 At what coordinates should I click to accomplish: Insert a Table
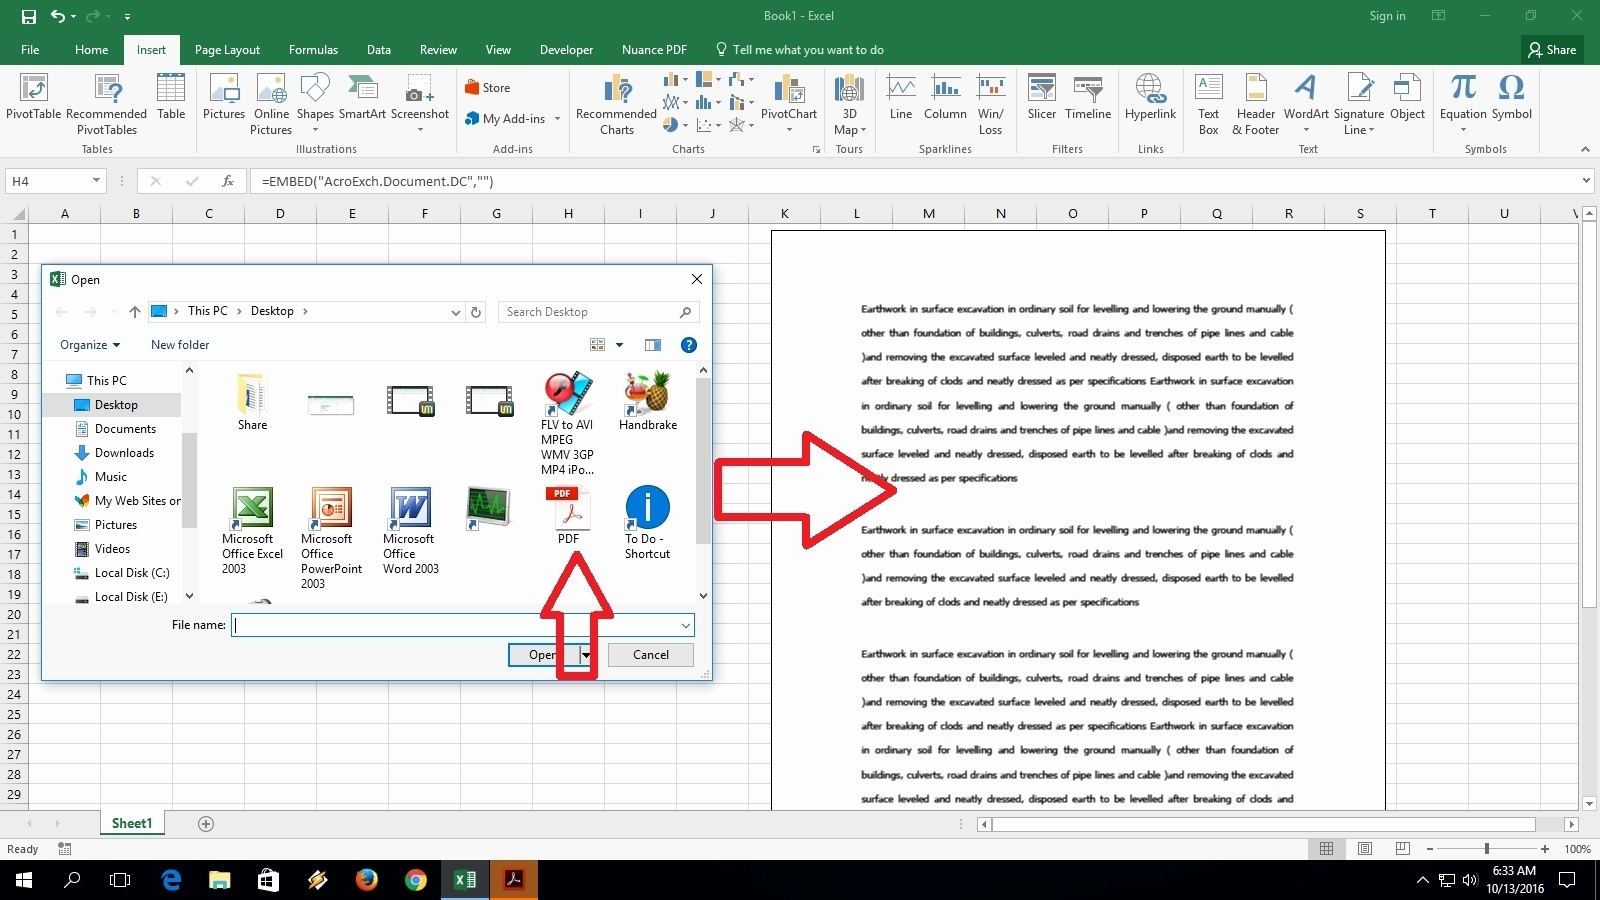point(171,100)
